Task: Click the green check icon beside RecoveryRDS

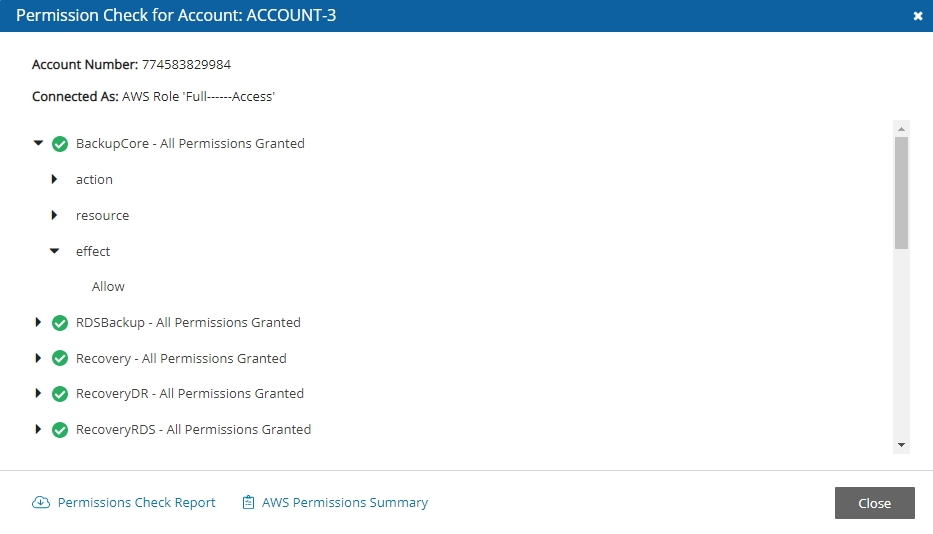Action: click(x=60, y=430)
